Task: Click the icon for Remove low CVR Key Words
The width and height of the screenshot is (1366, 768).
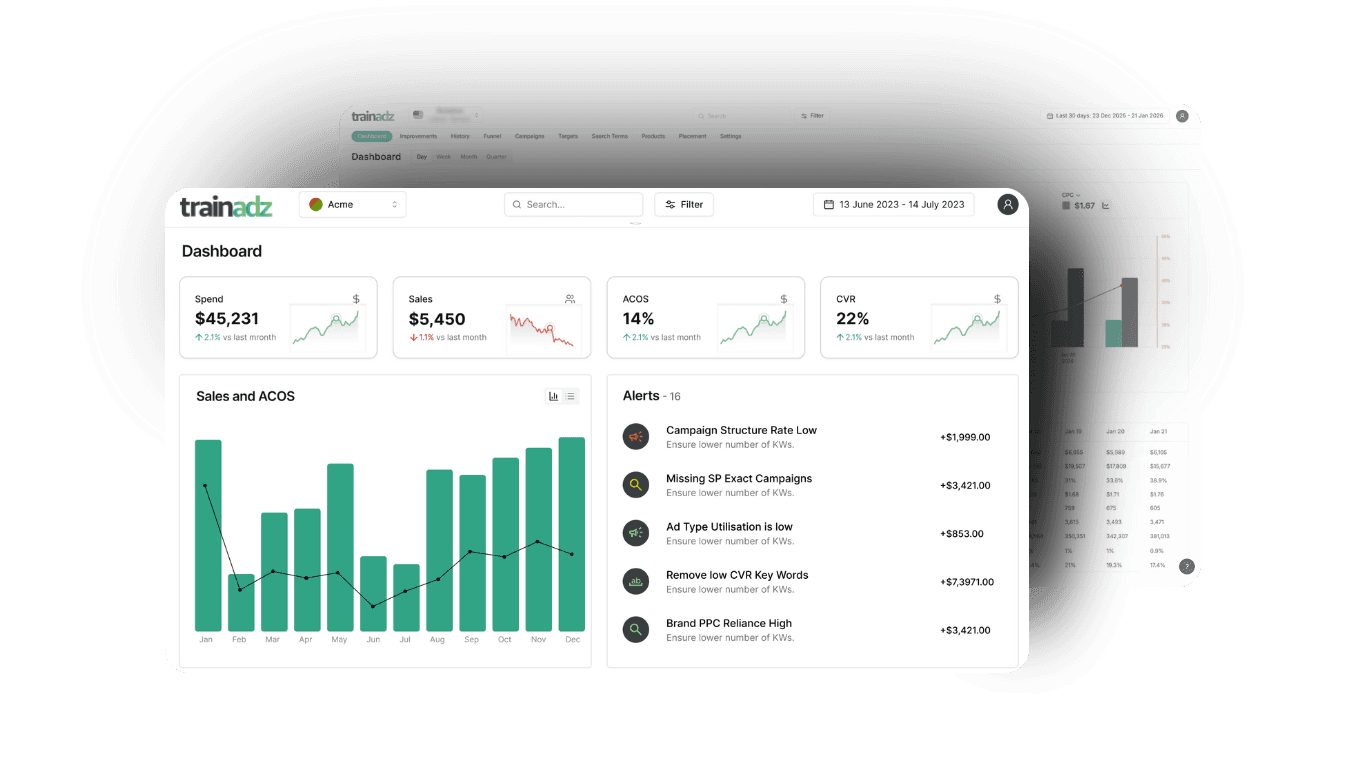Action: 635,581
